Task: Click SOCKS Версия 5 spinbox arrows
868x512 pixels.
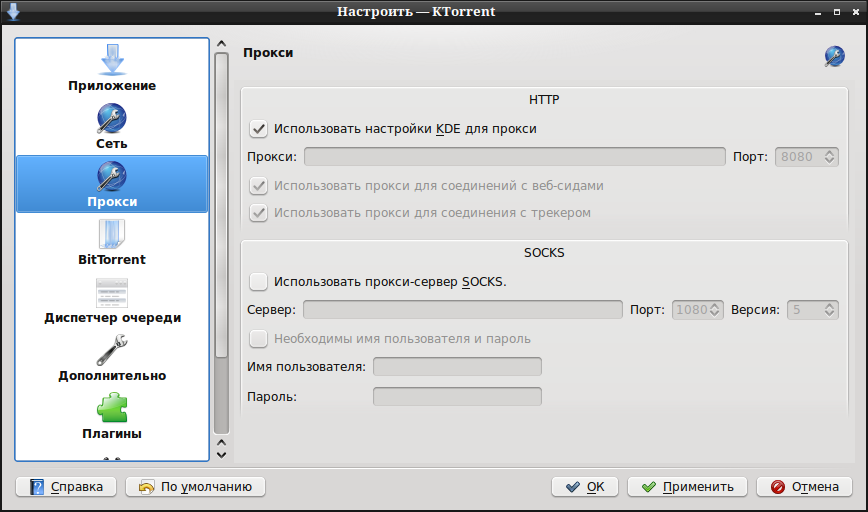Action: [x=829, y=309]
